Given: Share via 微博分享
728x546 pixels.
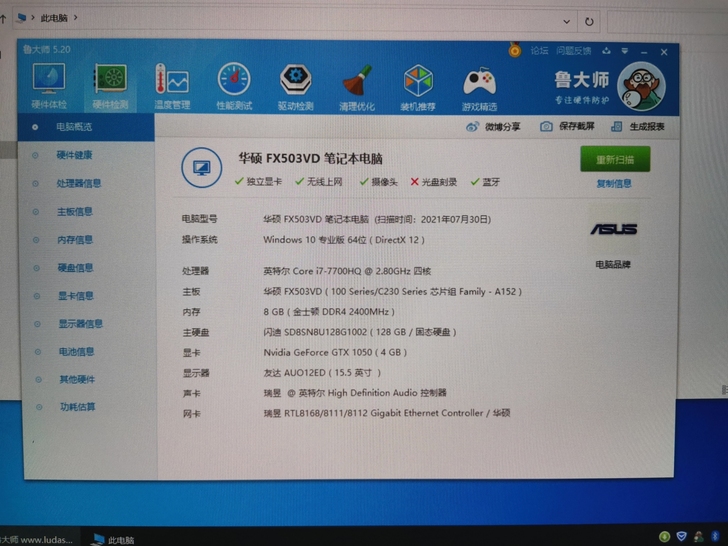Looking at the screenshot, I should [x=493, y=127].
